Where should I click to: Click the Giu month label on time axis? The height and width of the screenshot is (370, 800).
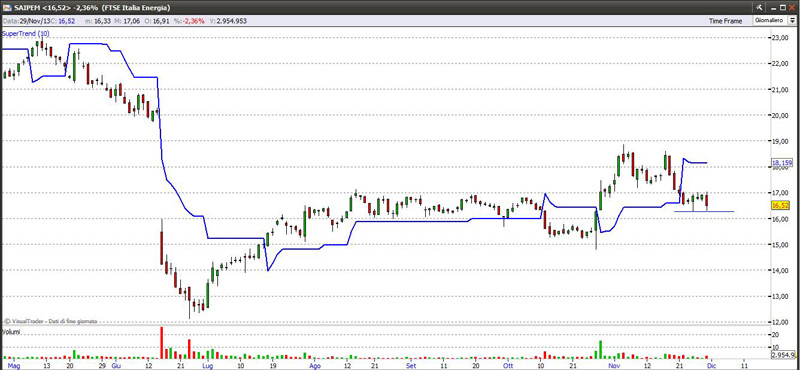(x=116, y=366)
